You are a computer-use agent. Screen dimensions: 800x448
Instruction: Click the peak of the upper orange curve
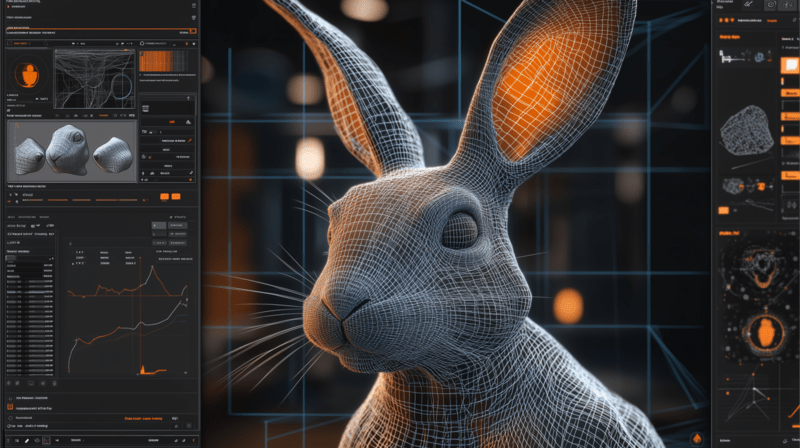click(x=152, y=267)
